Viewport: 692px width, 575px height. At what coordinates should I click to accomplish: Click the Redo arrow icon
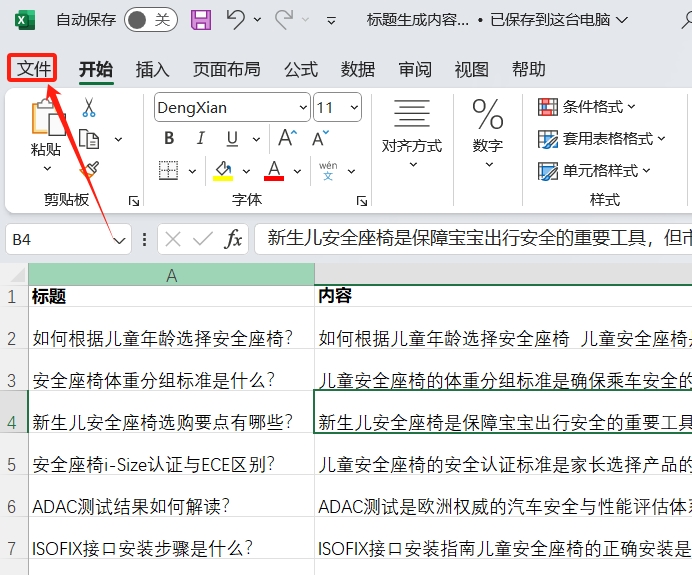tap(284, 19)
